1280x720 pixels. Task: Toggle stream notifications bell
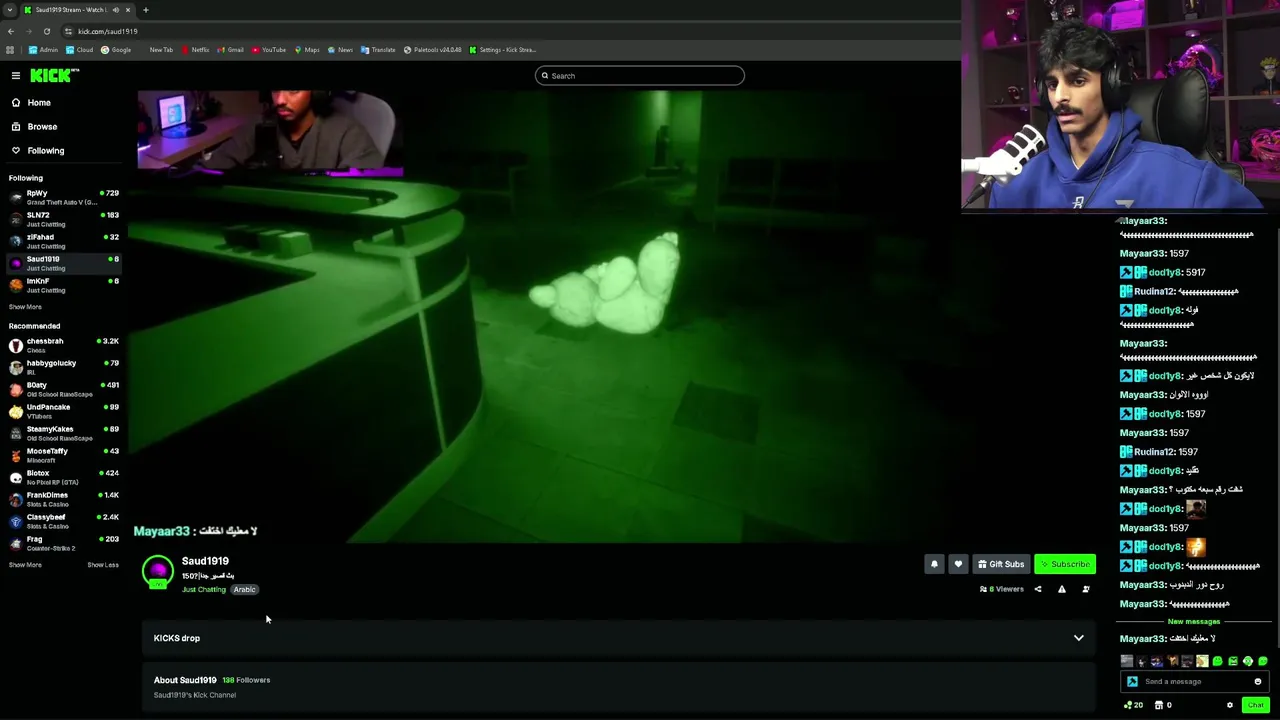[x=934, y=564]
